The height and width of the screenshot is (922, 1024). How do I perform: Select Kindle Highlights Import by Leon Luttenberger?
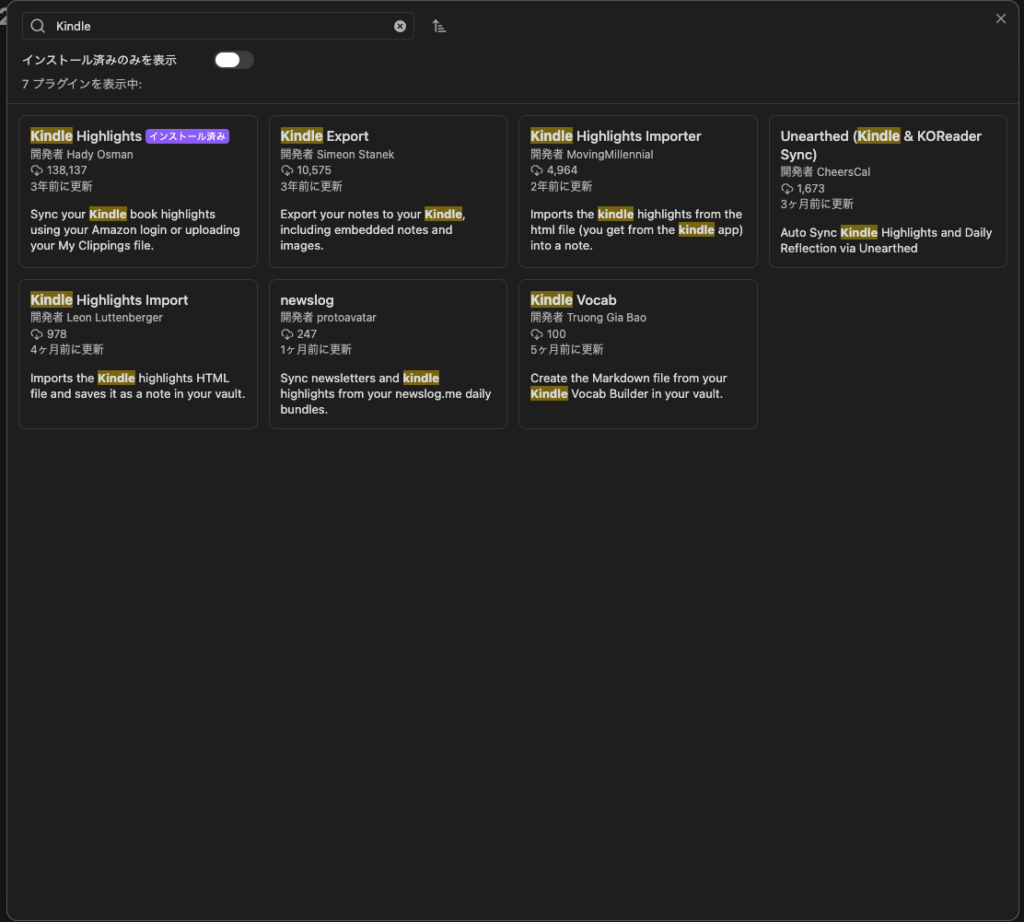pos(109,300)
